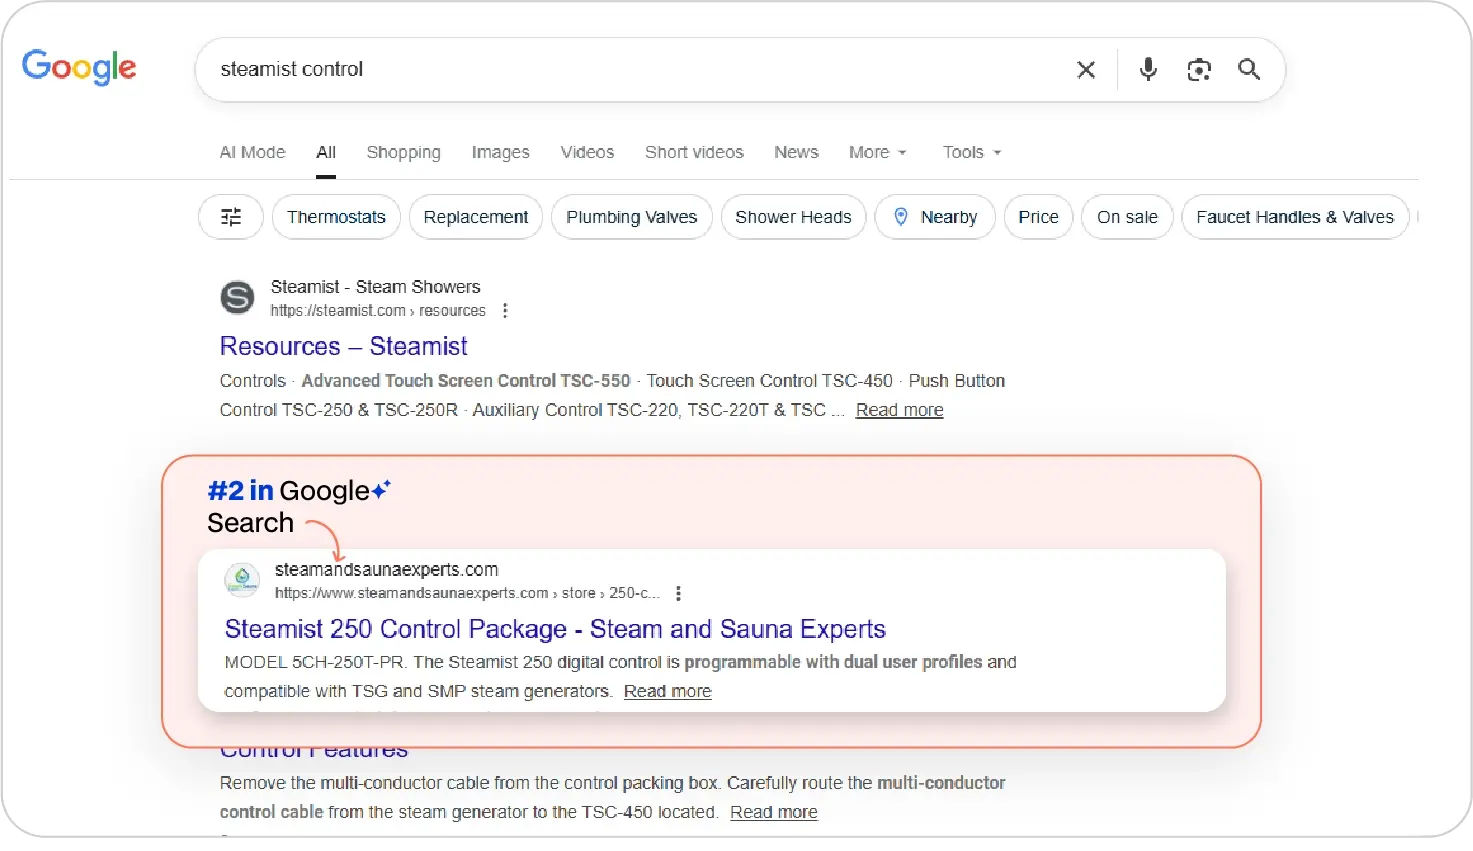Image resolution: width=1473 pixels, height=851 pixels.
Task: Start voice search with the microphone icon
Action: [1147, 69]
